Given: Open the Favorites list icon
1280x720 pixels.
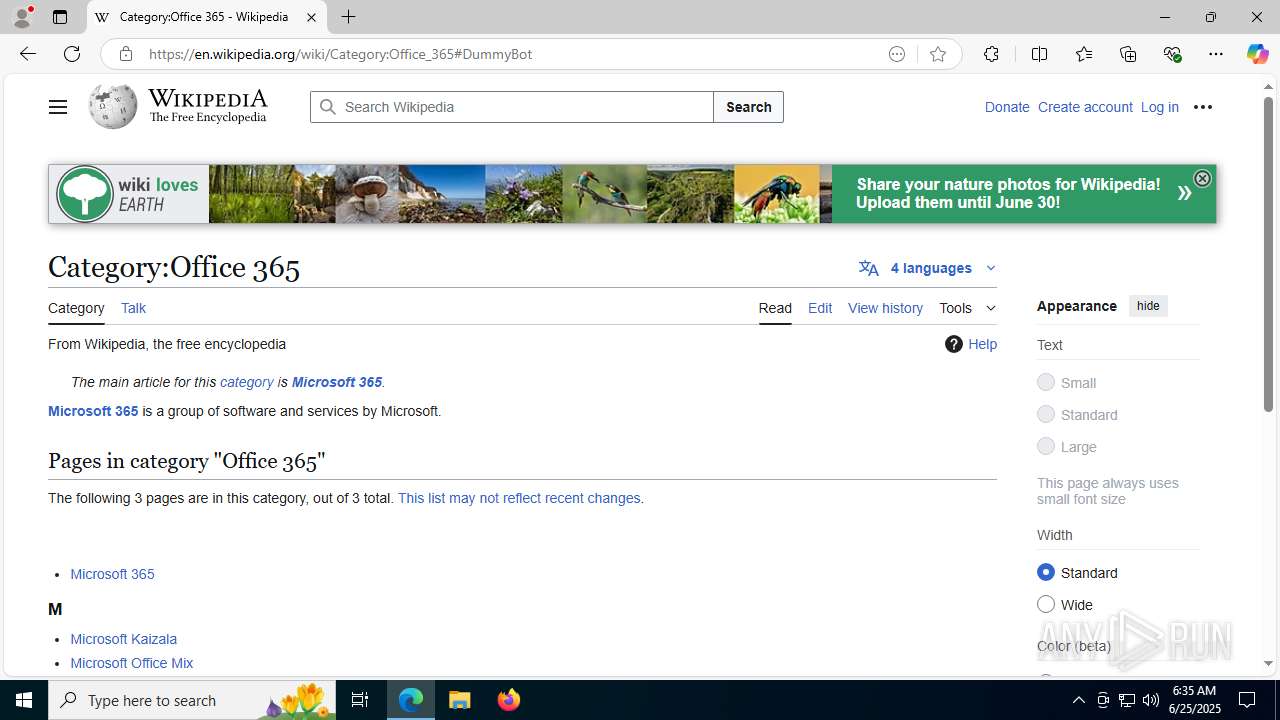Looking at the screenshot, I should click(x=1084, y=54).
